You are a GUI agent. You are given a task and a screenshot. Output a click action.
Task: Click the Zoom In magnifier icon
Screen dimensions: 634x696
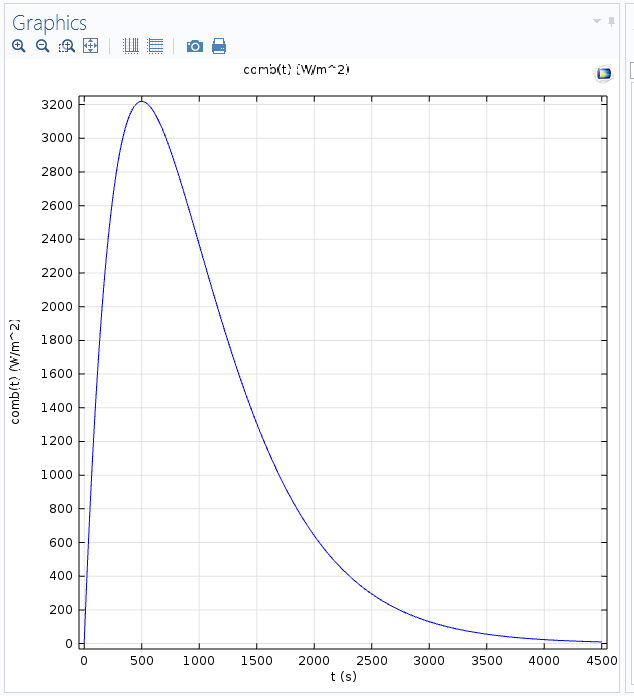pos(19,46)
